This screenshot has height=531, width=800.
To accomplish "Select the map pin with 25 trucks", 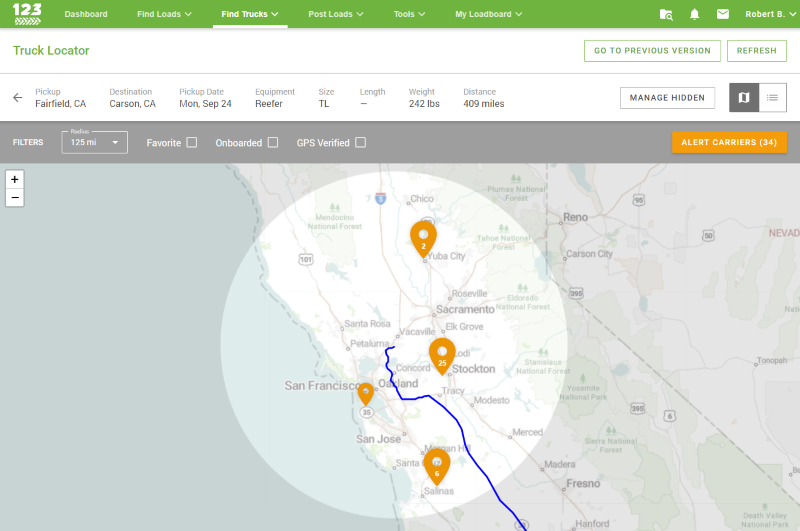I will click(442, 356).
